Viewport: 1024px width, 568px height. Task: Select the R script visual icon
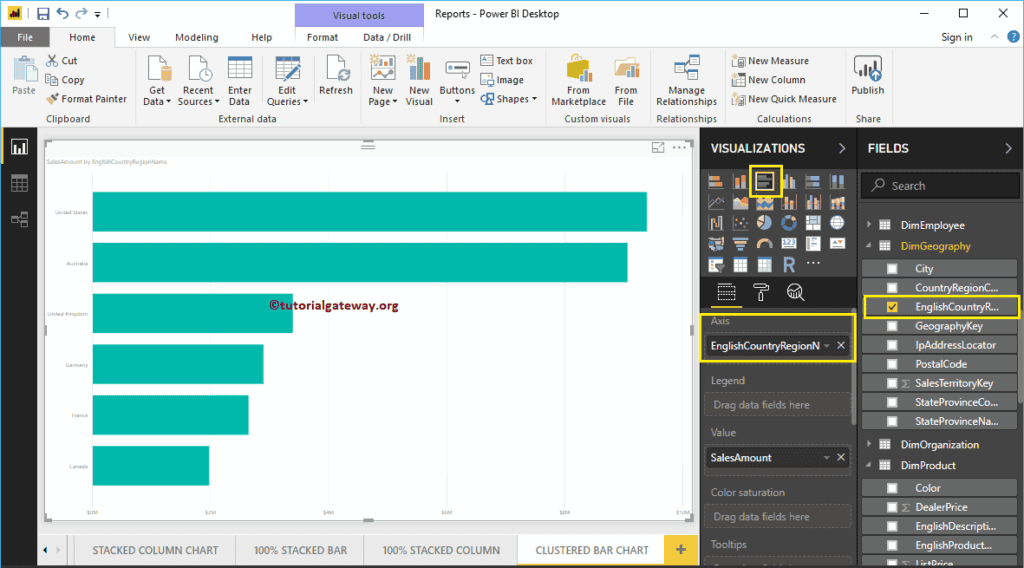click(788, 265)
